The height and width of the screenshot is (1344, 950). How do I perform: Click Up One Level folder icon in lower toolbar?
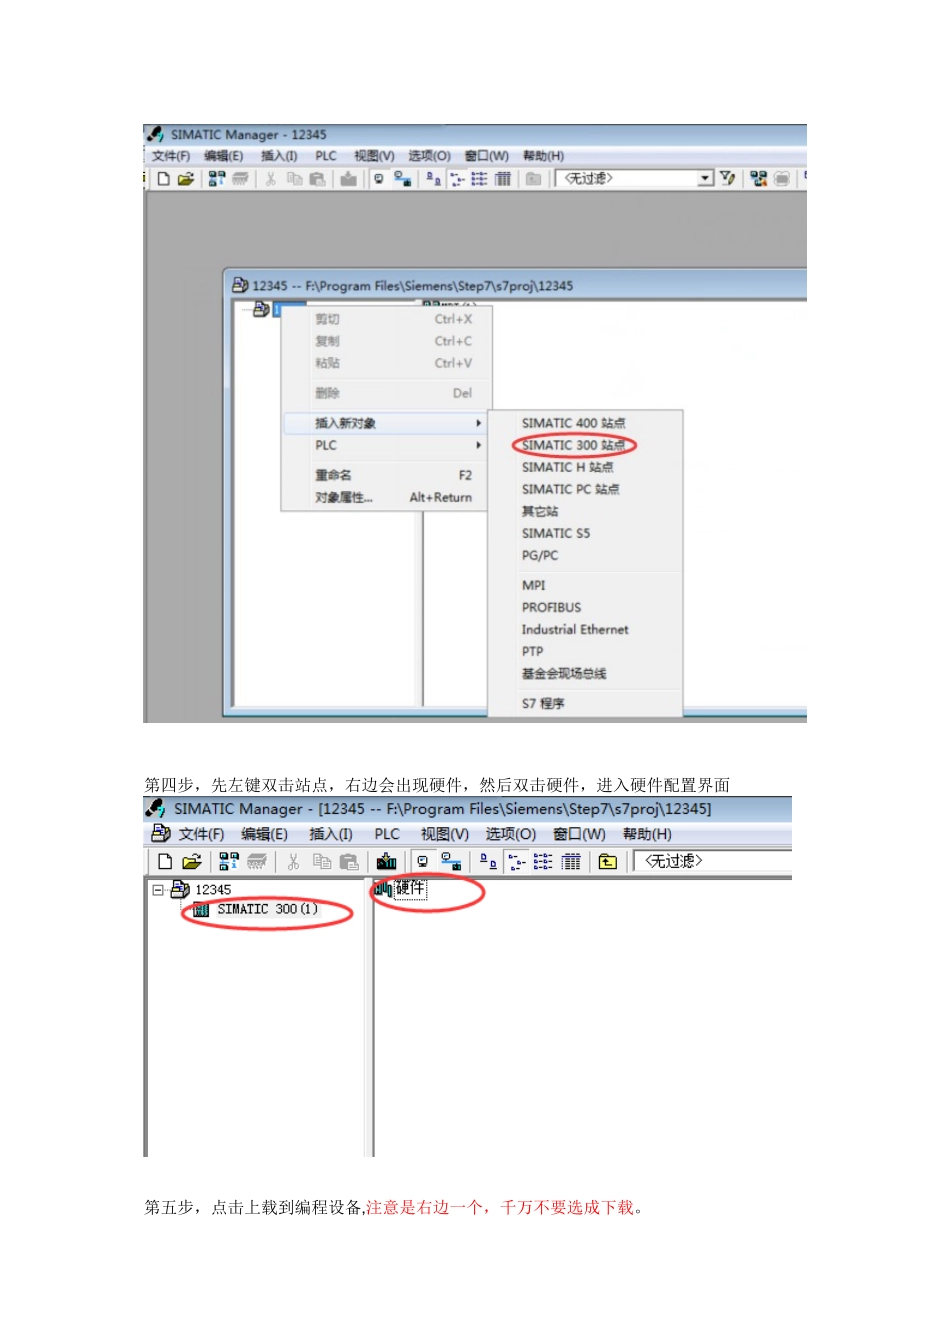pos(608,861)
